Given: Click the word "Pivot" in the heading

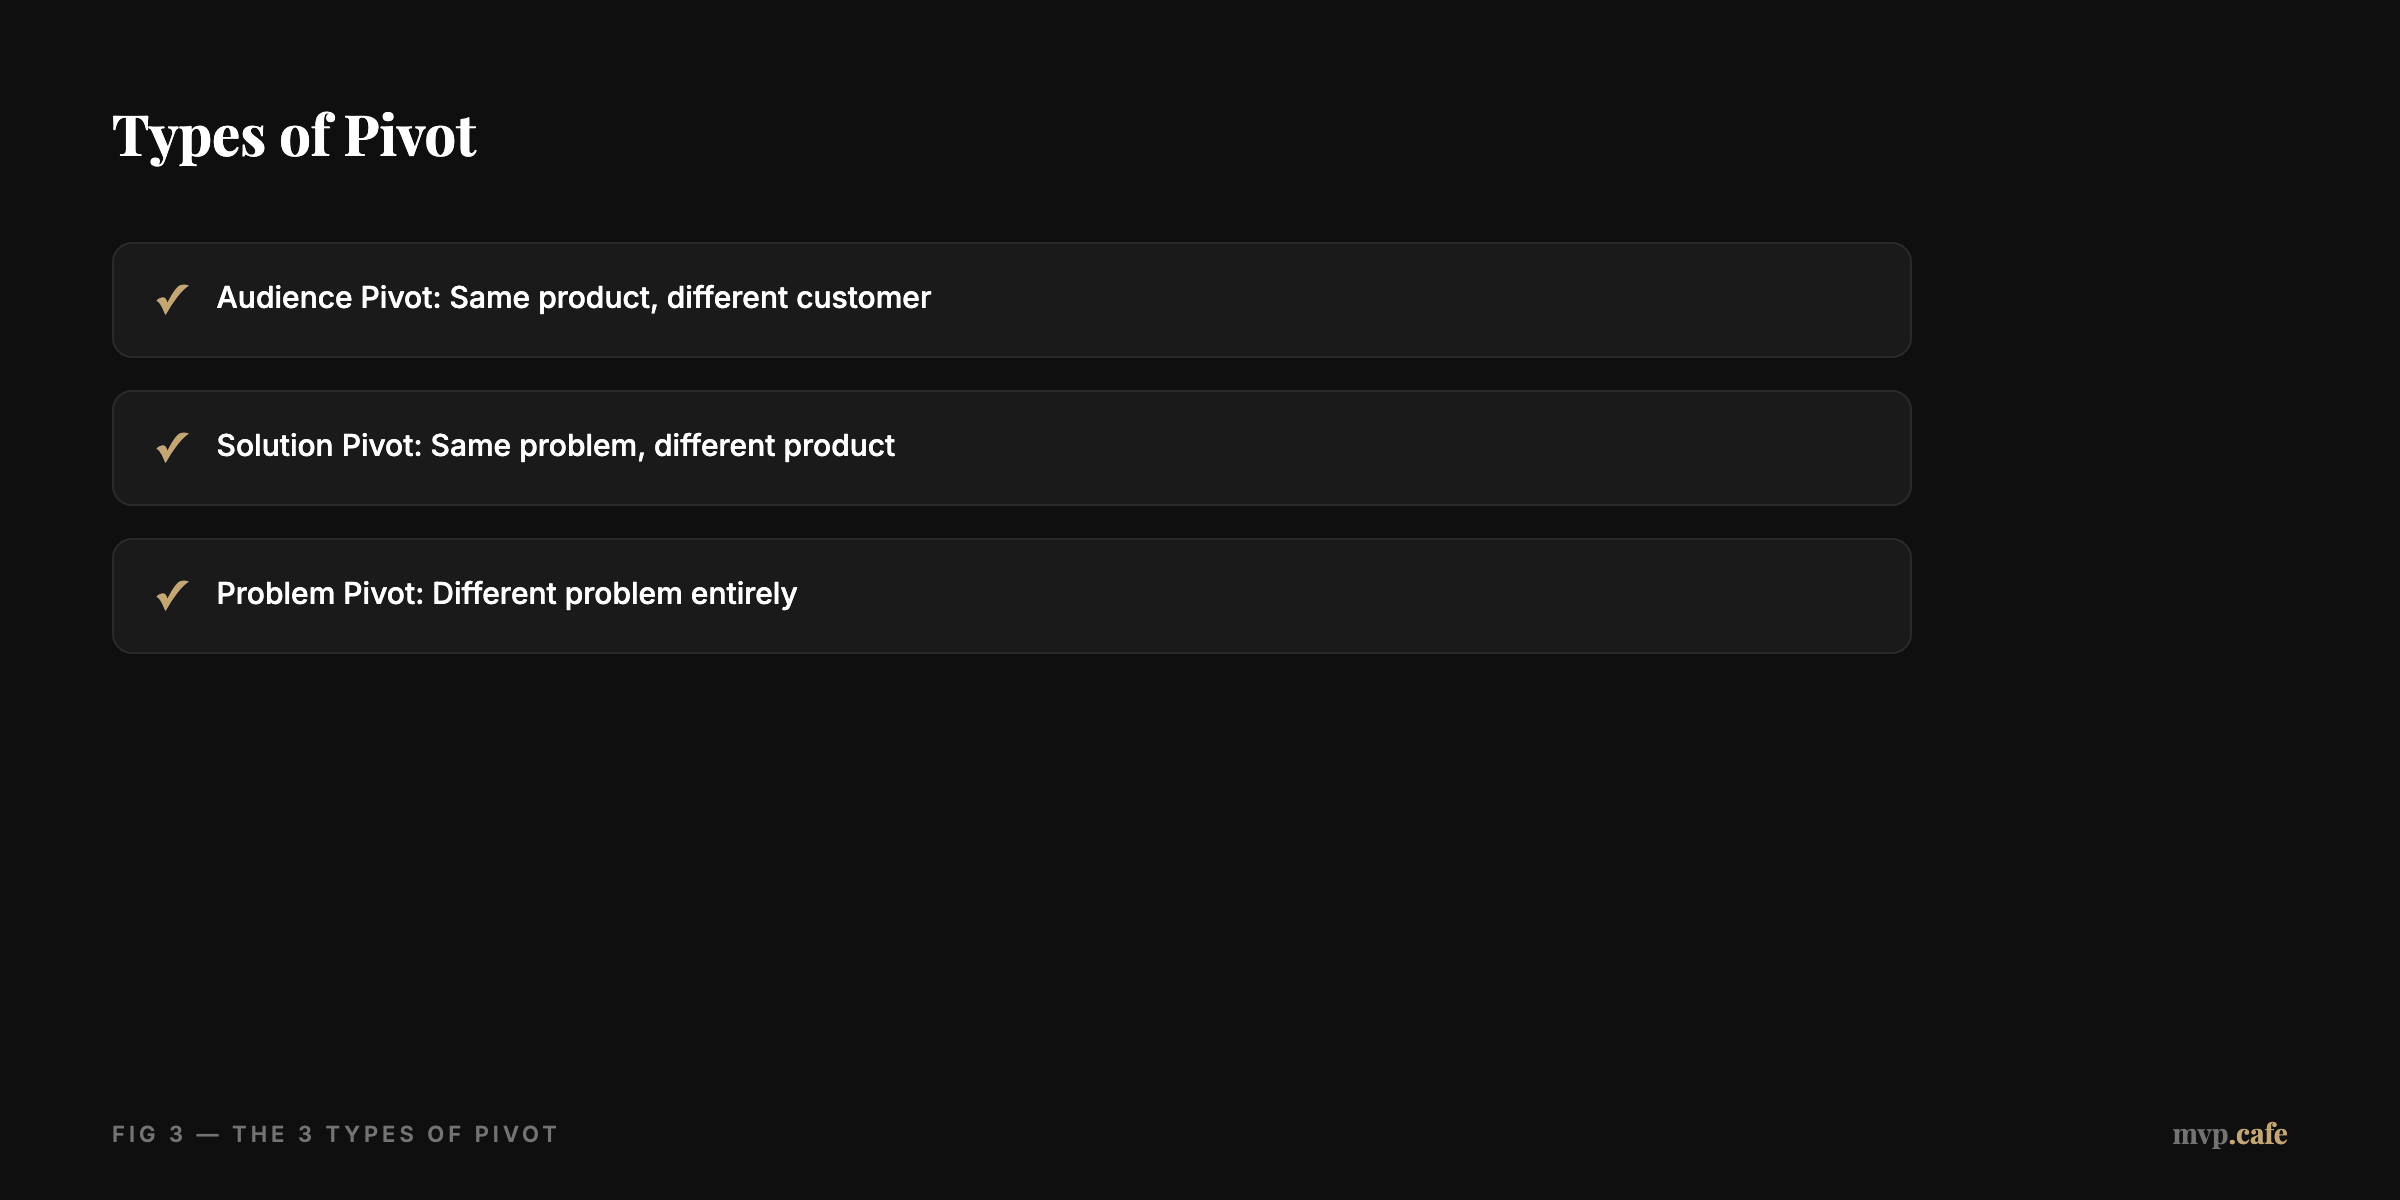Looking at the screenshot, I should [410, 135].
